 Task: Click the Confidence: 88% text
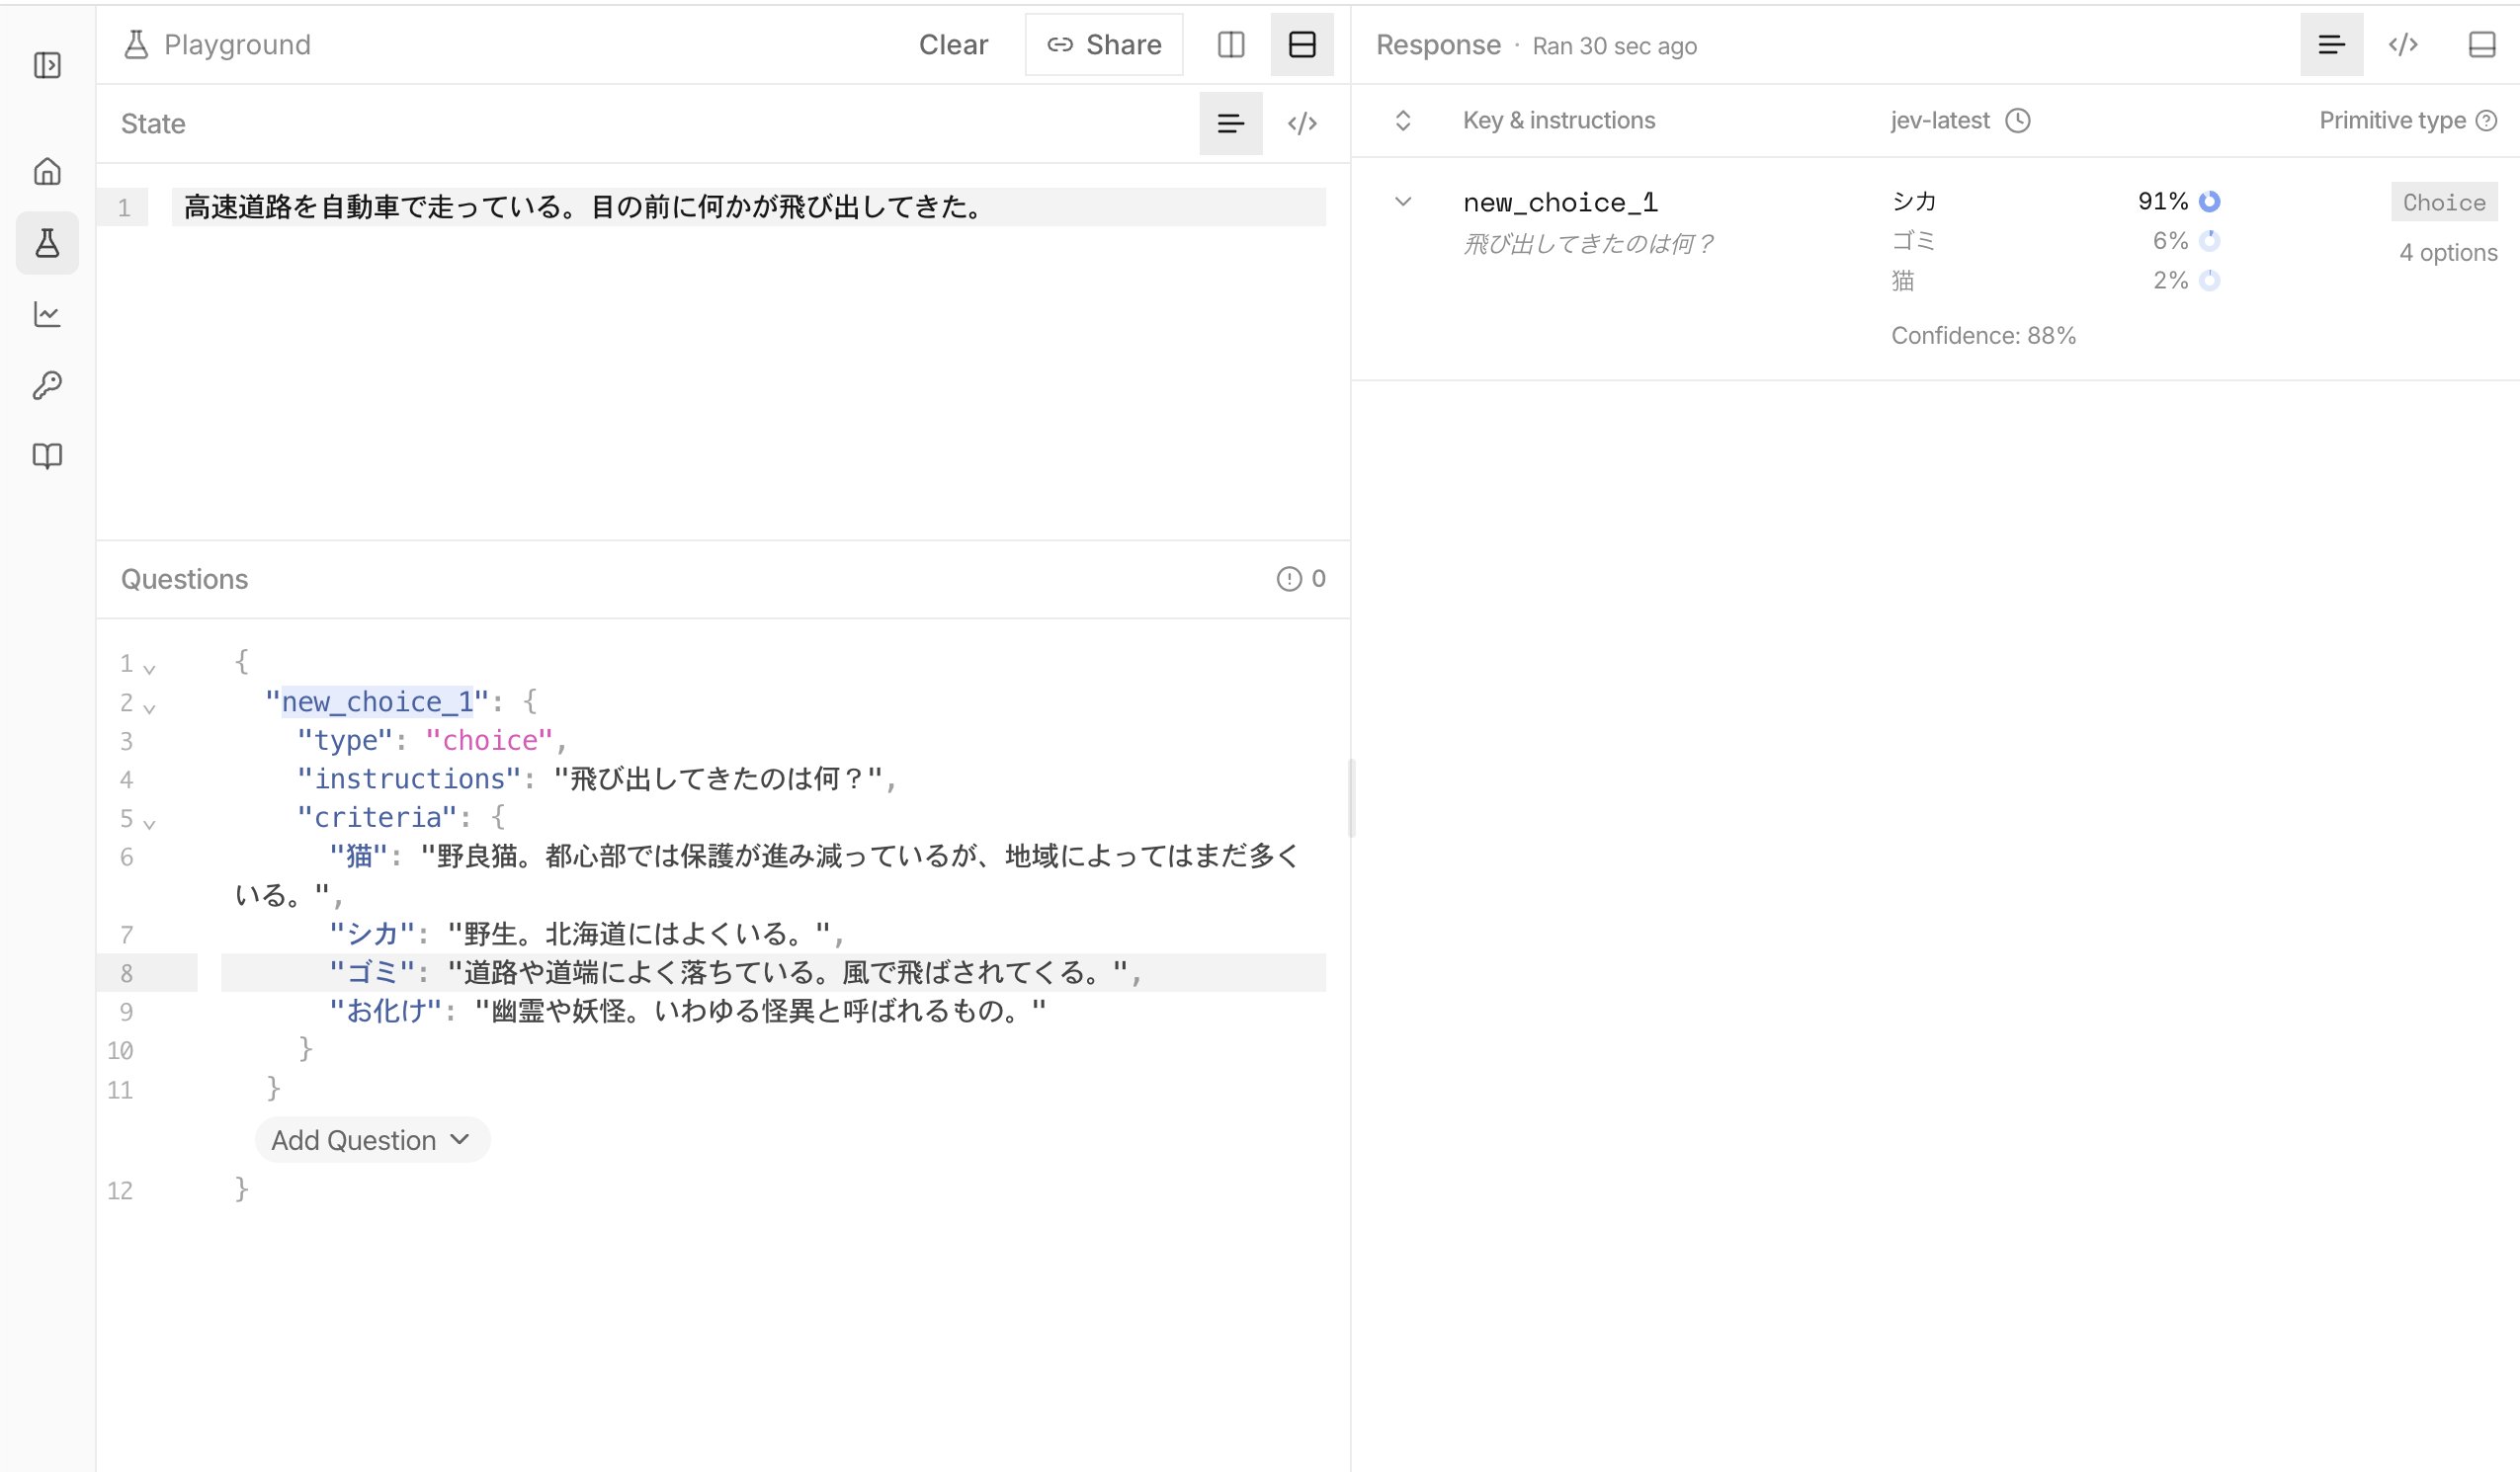point(1983,336)
